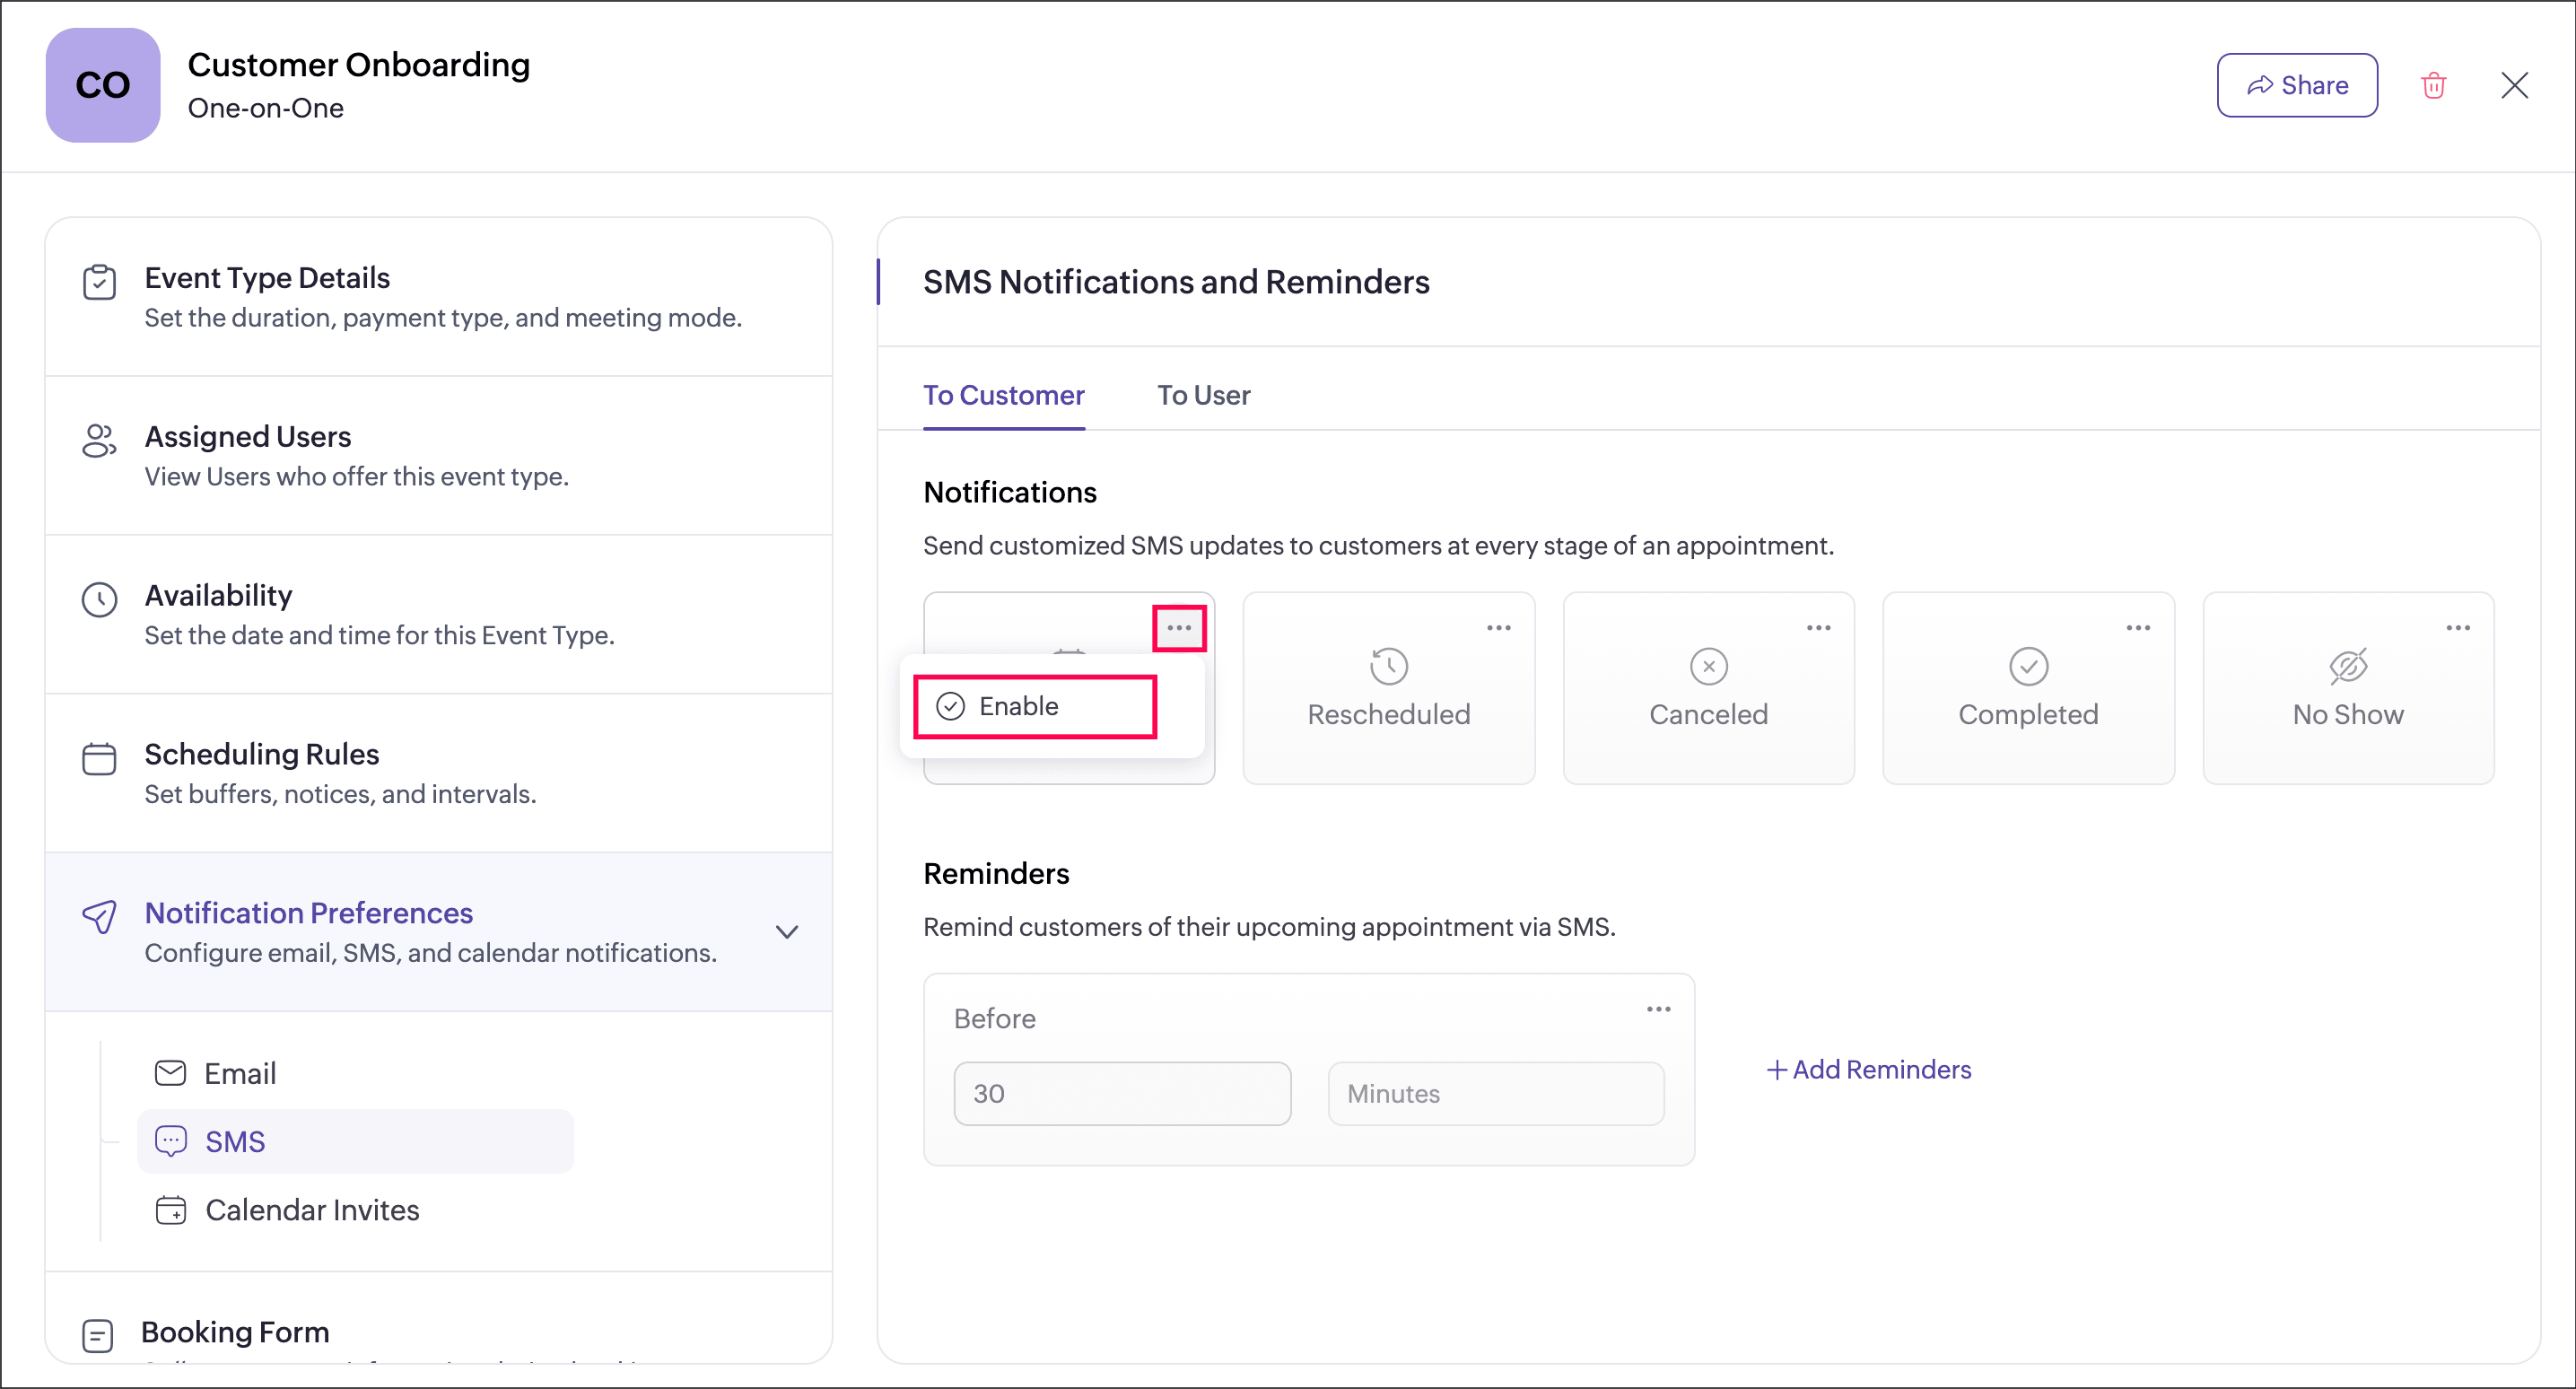The height and width of the screenshot is (1389, 2576).
Task: Click the 30 reminder value field
Action: (1122, 1093)
